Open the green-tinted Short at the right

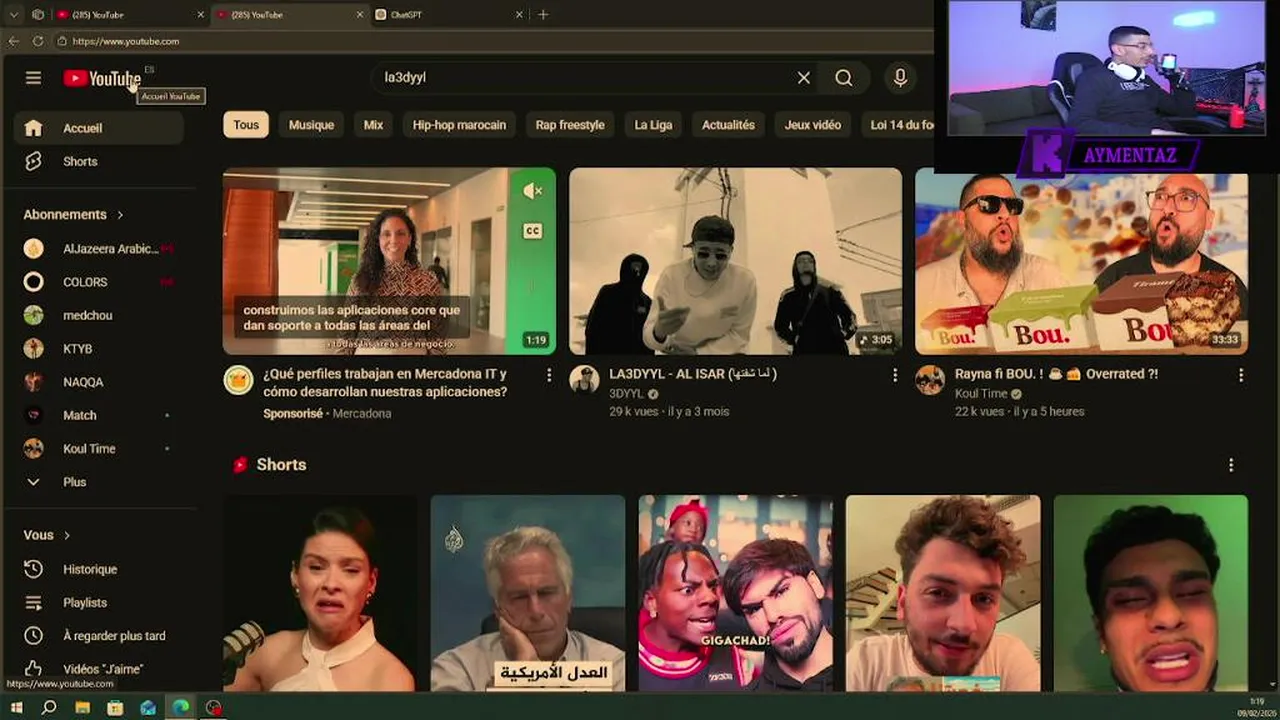1151,593
